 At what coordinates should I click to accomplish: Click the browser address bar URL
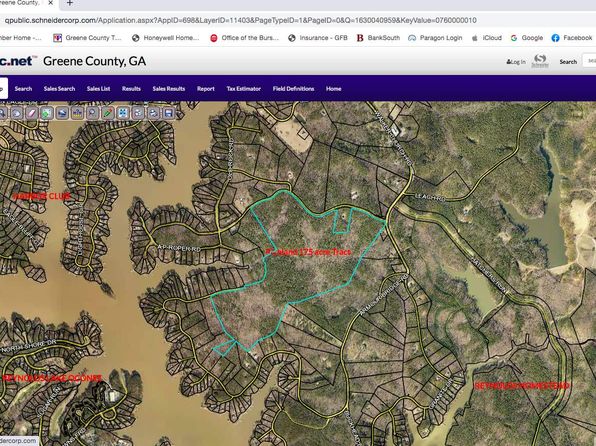click(241, 20)
